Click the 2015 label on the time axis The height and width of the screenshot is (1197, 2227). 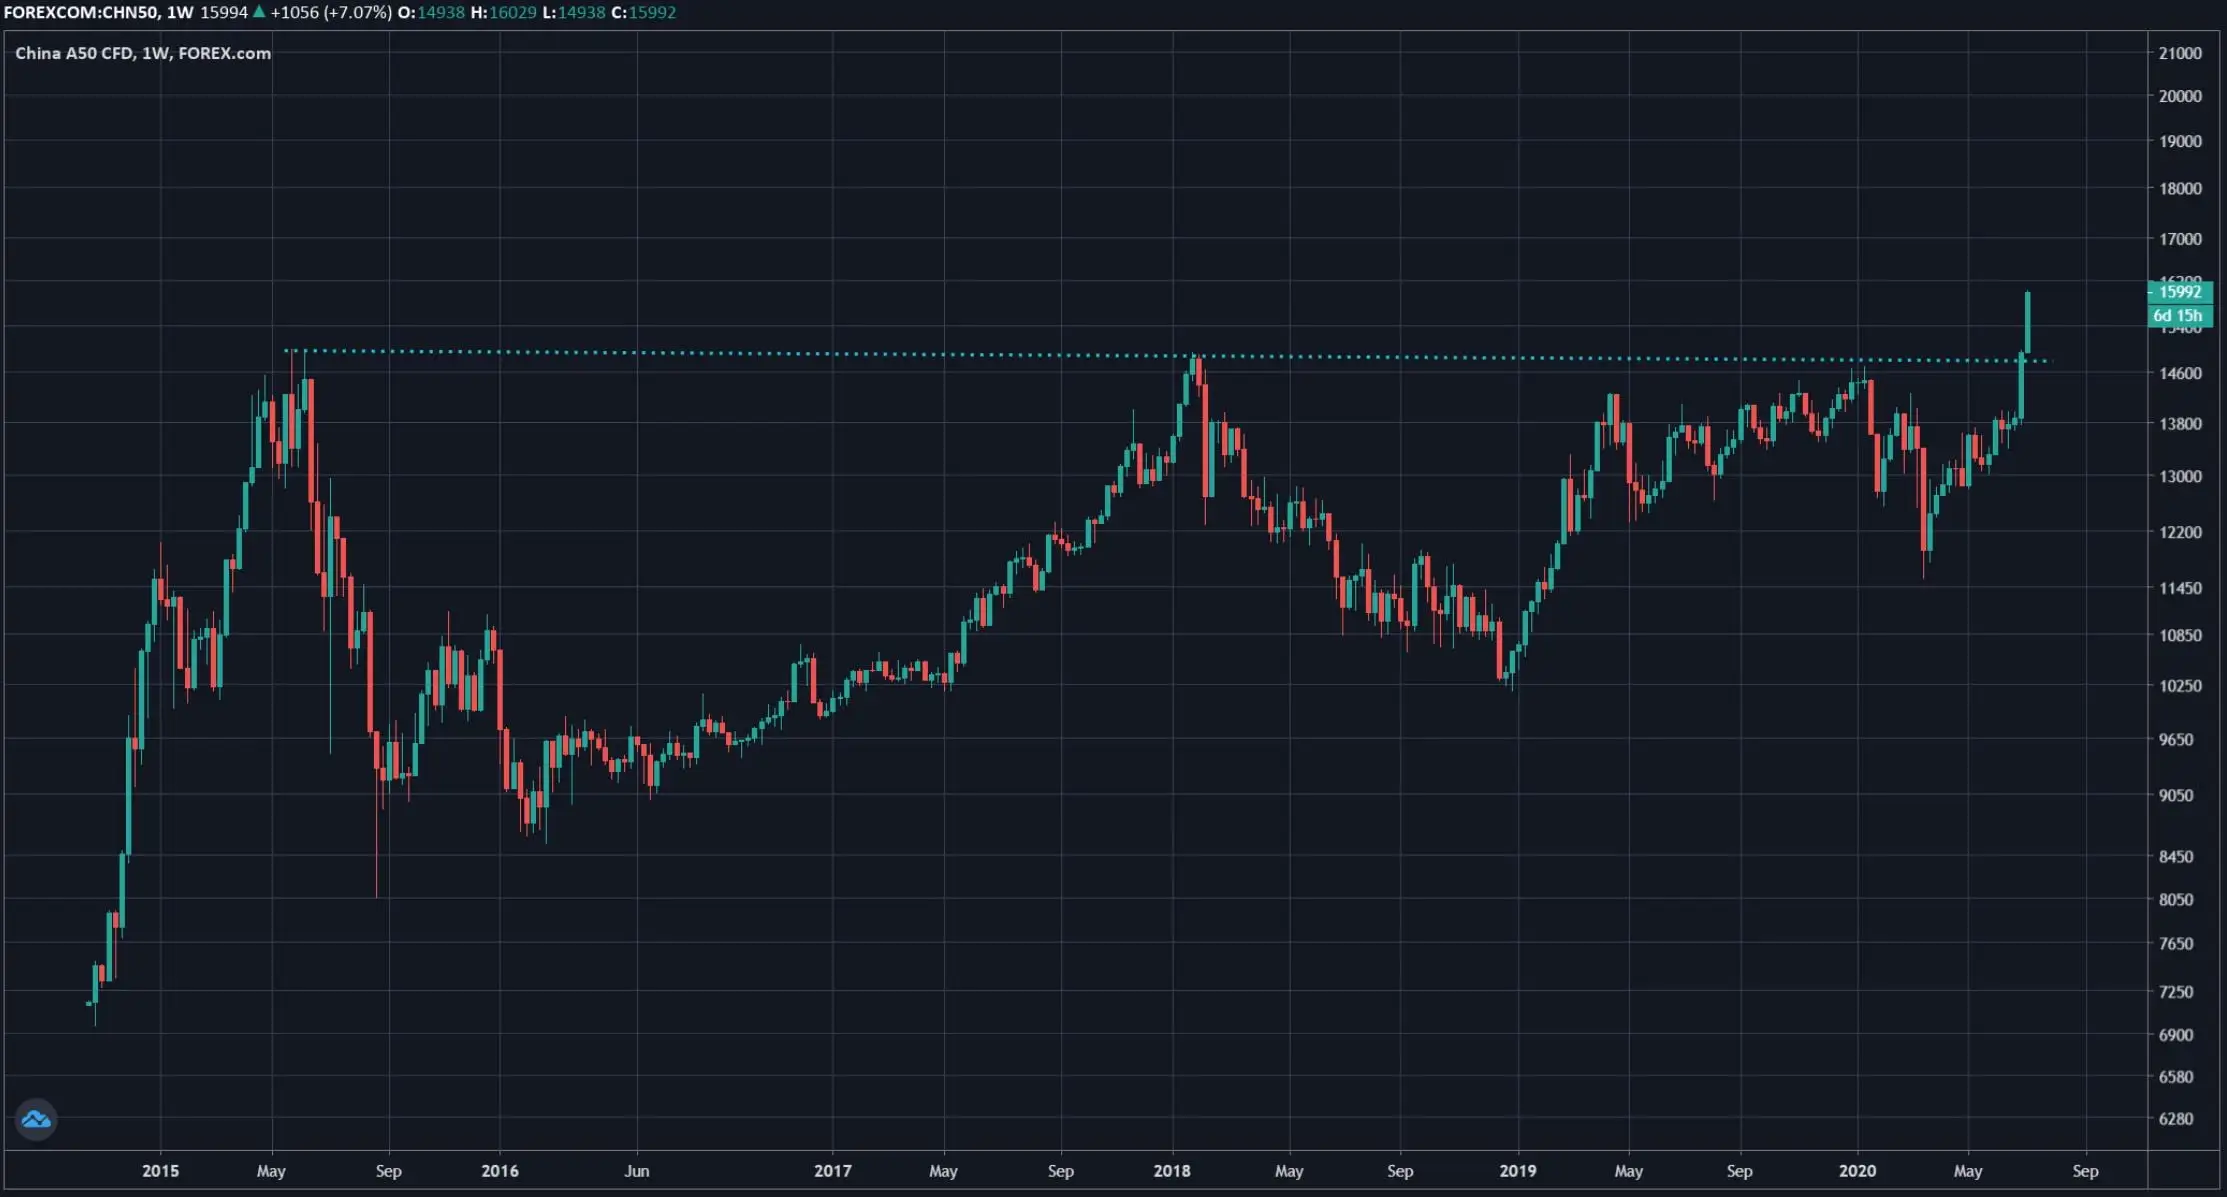(x=160, y=1171)
